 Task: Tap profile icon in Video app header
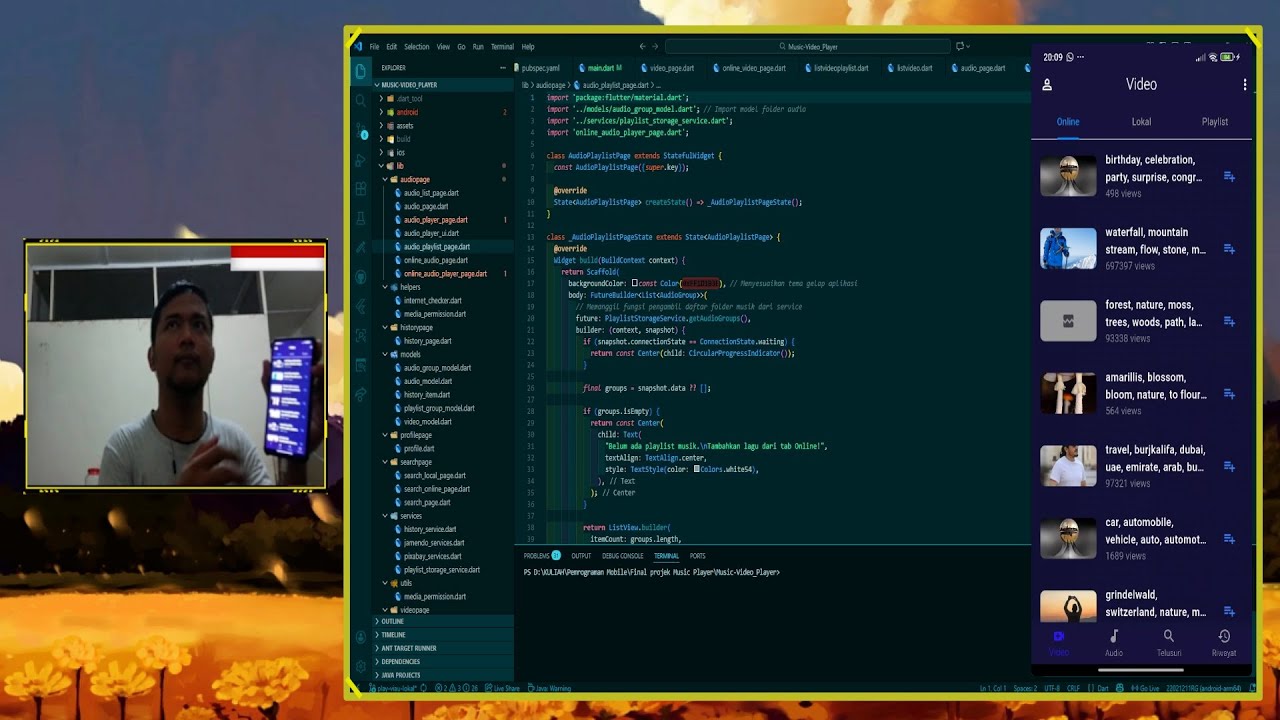[x=1047, y=85]
